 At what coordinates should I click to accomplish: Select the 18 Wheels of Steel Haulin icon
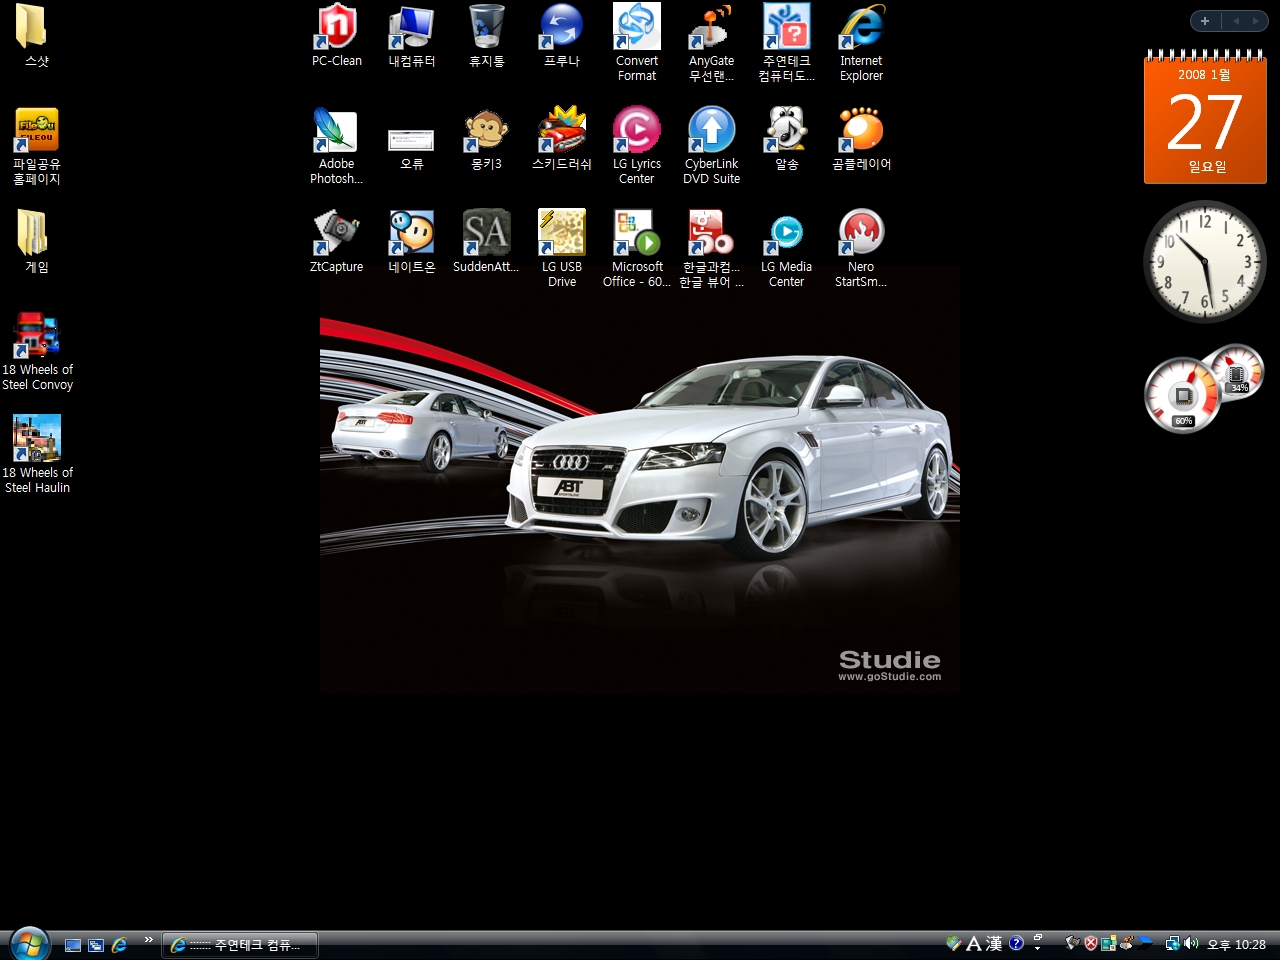click(37, 455)
